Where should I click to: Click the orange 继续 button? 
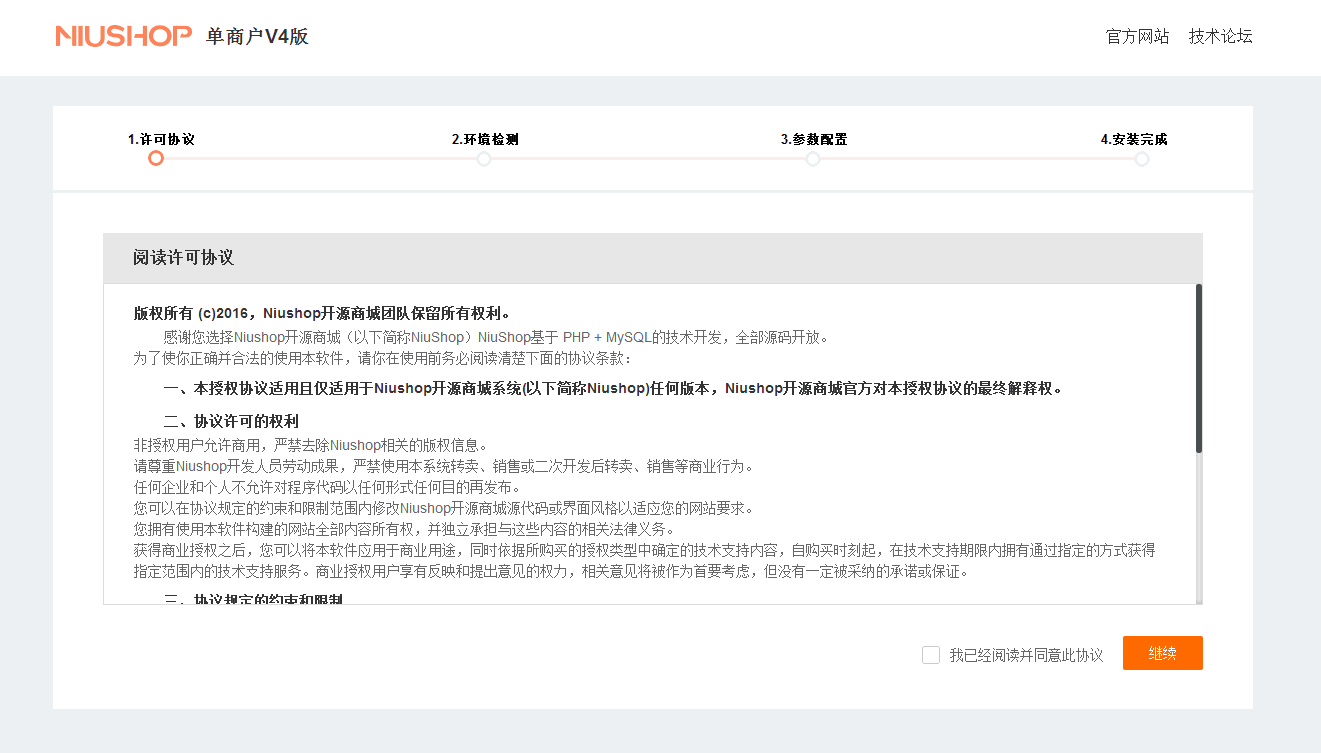pos(1162,653)
